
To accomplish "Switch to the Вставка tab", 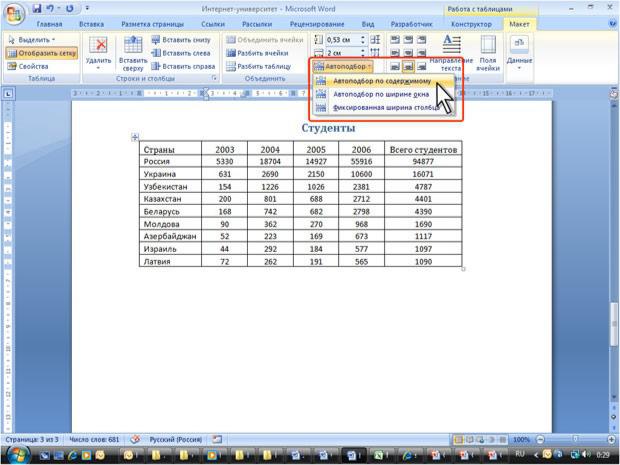I will pyautogui.click(x=91, y=24).
